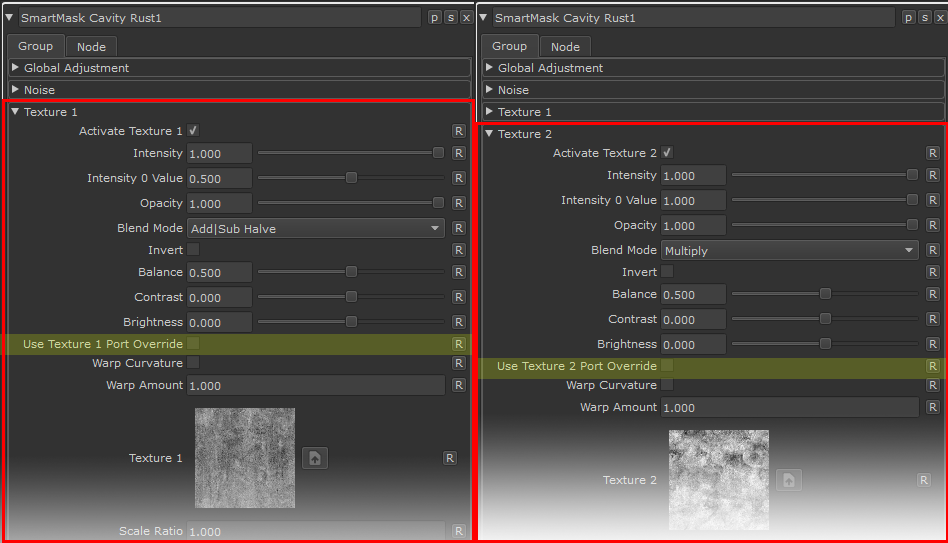Click the load file icon beside Texture 2 thumbnail
The image size is (948, 543).
point(789,480)
